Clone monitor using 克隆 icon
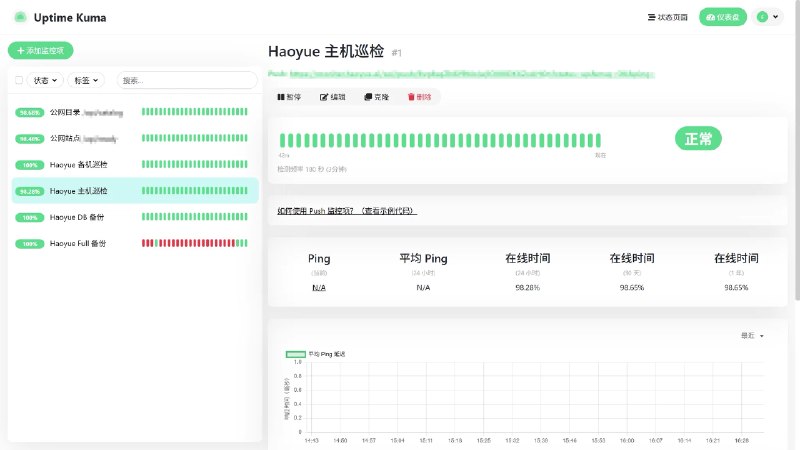 [x=377, y=97]
